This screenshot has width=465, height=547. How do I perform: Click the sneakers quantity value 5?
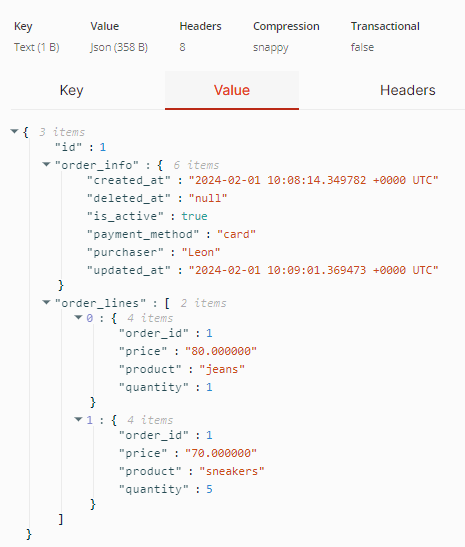[x=209, y=489]
